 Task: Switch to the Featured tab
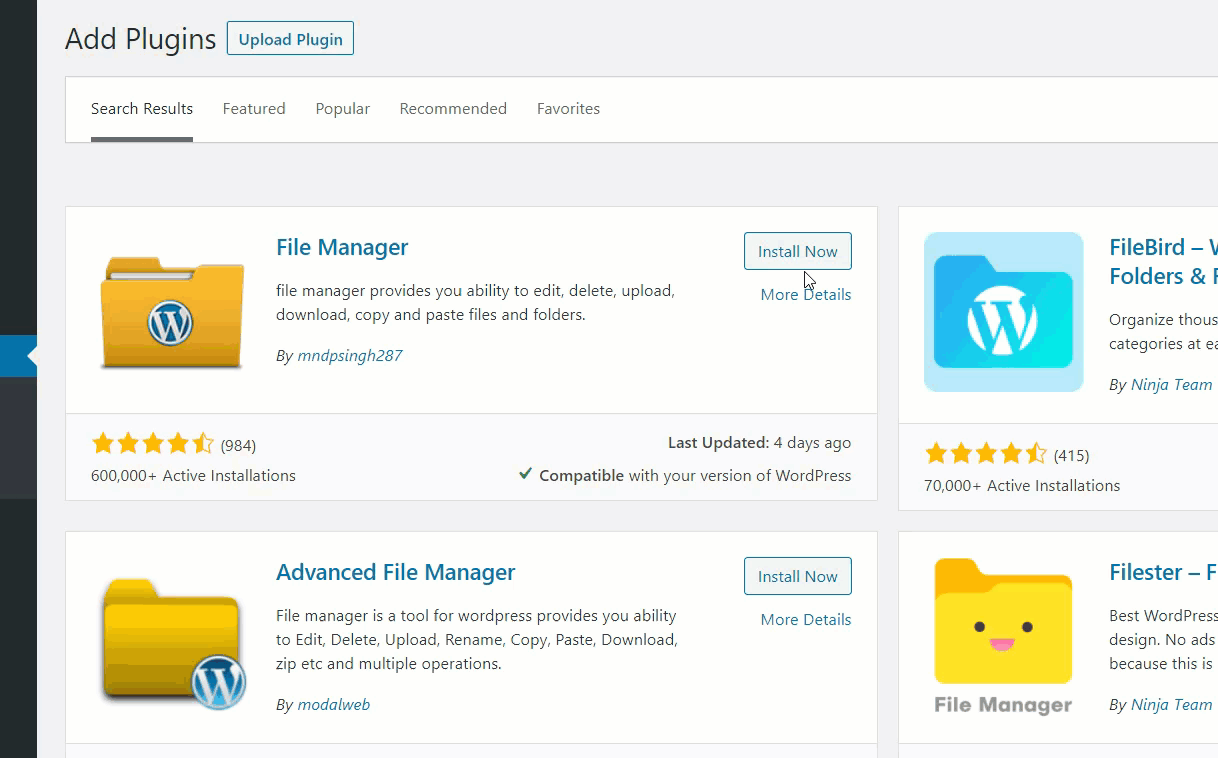(254, 109)
